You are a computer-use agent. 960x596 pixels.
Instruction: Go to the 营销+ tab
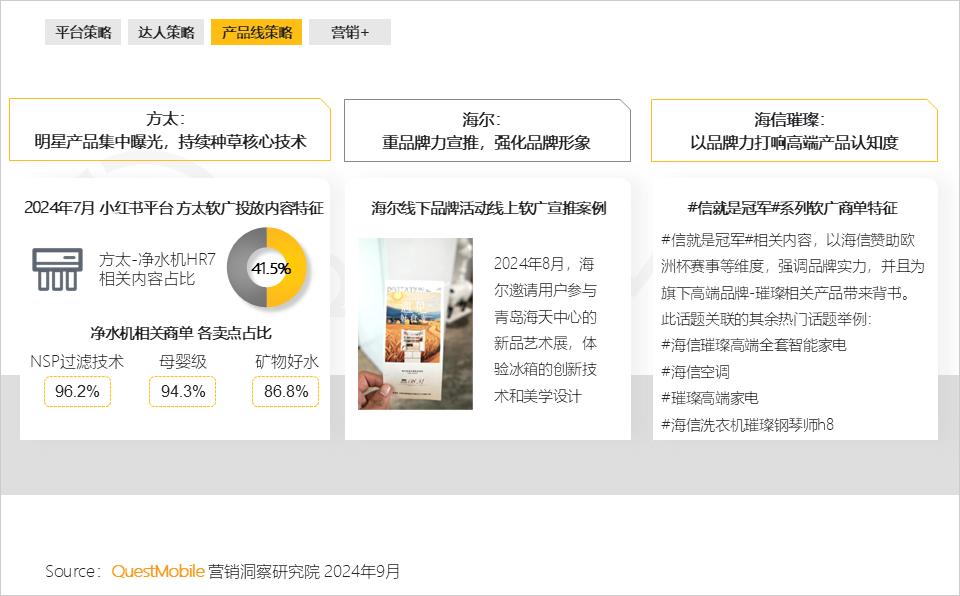pos(350,32)
